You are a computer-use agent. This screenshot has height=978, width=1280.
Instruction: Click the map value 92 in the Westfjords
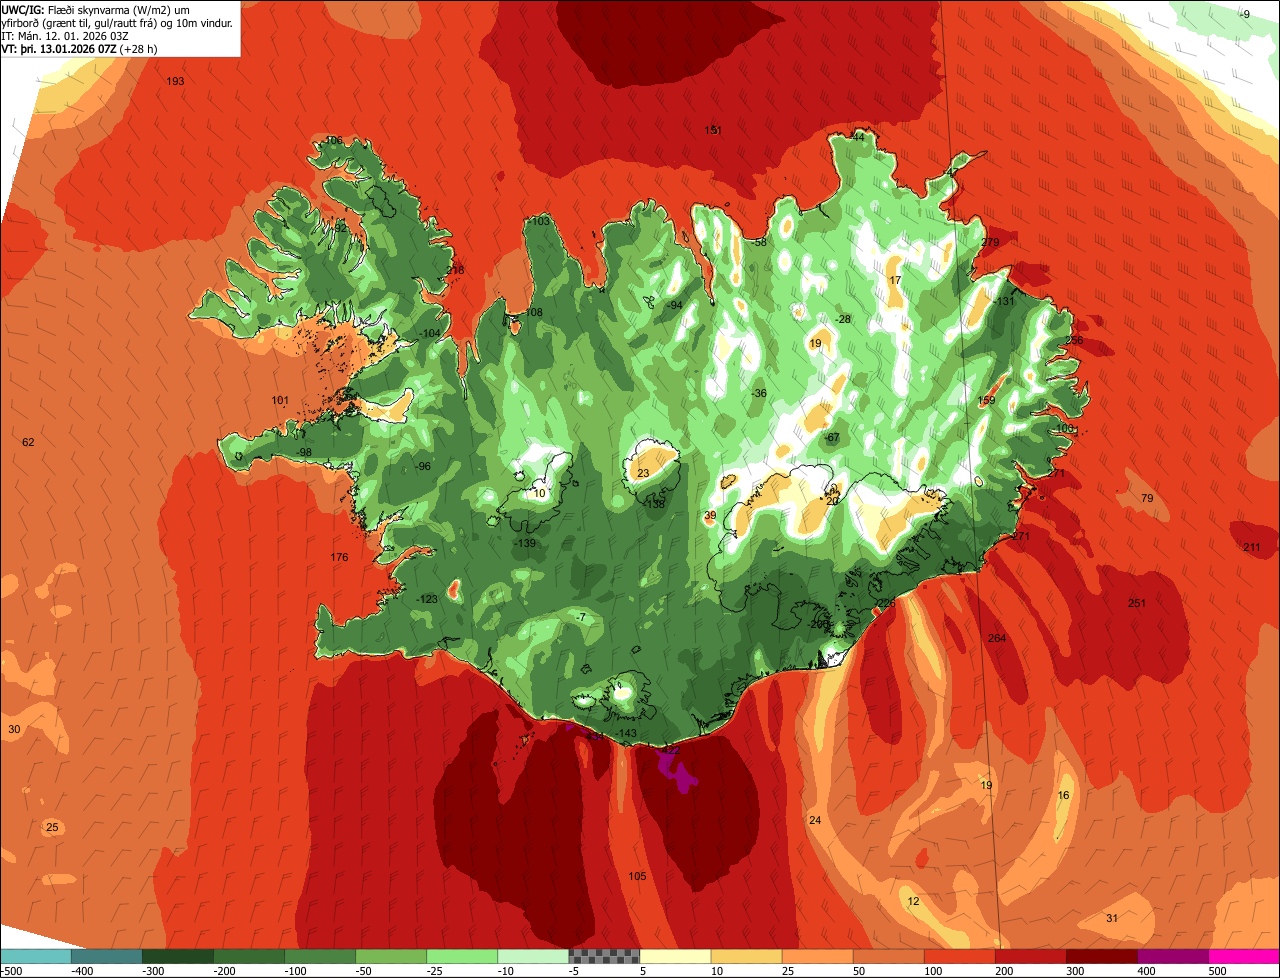(x=340, y=228)
